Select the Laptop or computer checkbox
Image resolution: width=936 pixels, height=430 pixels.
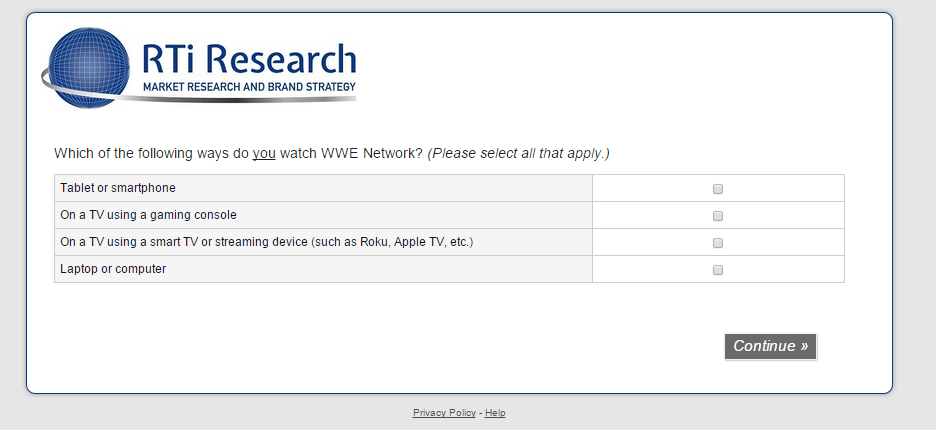pos(718,269)
